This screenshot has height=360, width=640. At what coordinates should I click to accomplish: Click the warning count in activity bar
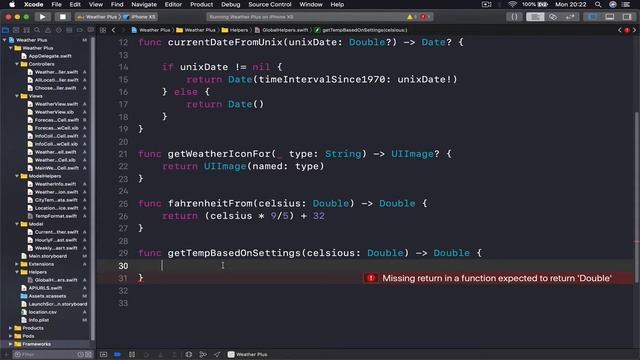411,17
